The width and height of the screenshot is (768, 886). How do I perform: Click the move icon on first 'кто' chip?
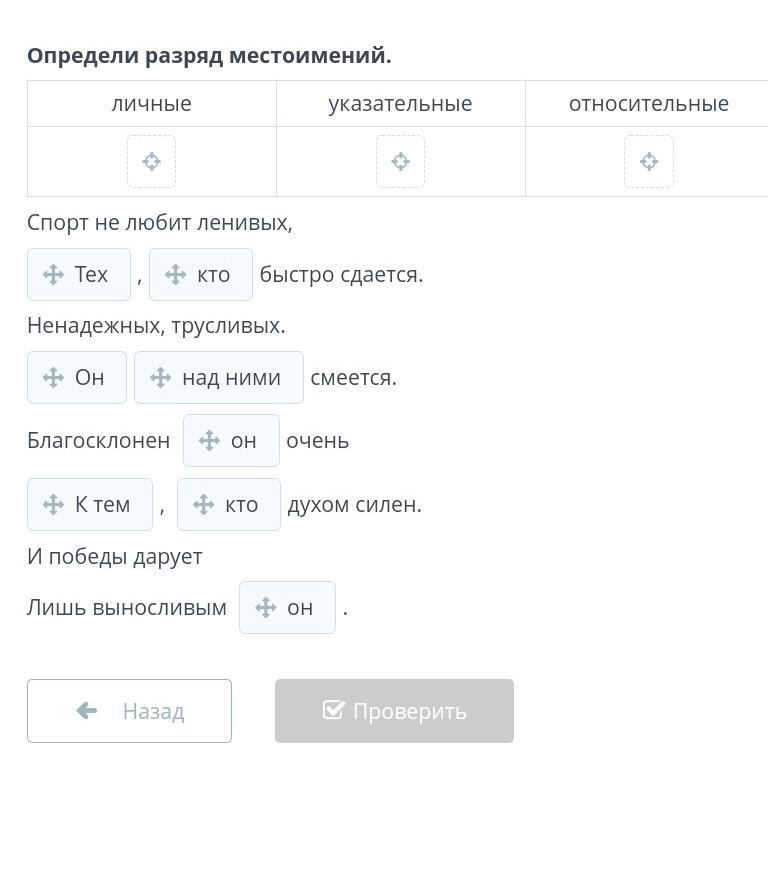175,274
